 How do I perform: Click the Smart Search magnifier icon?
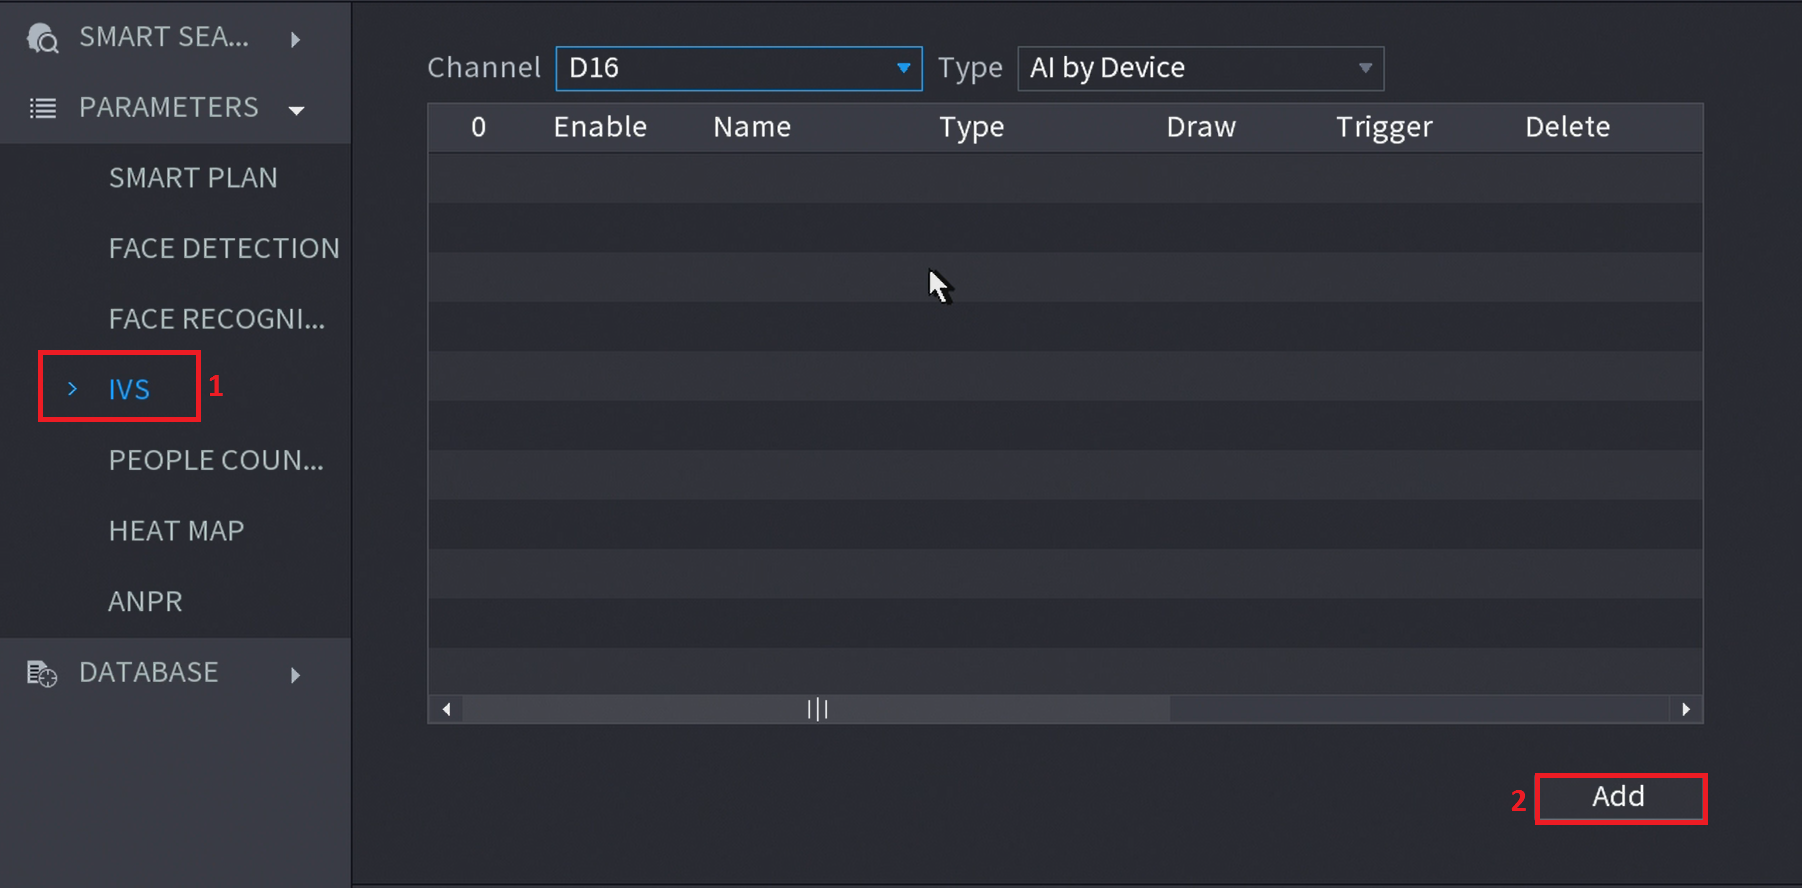(x=42, y=38)
